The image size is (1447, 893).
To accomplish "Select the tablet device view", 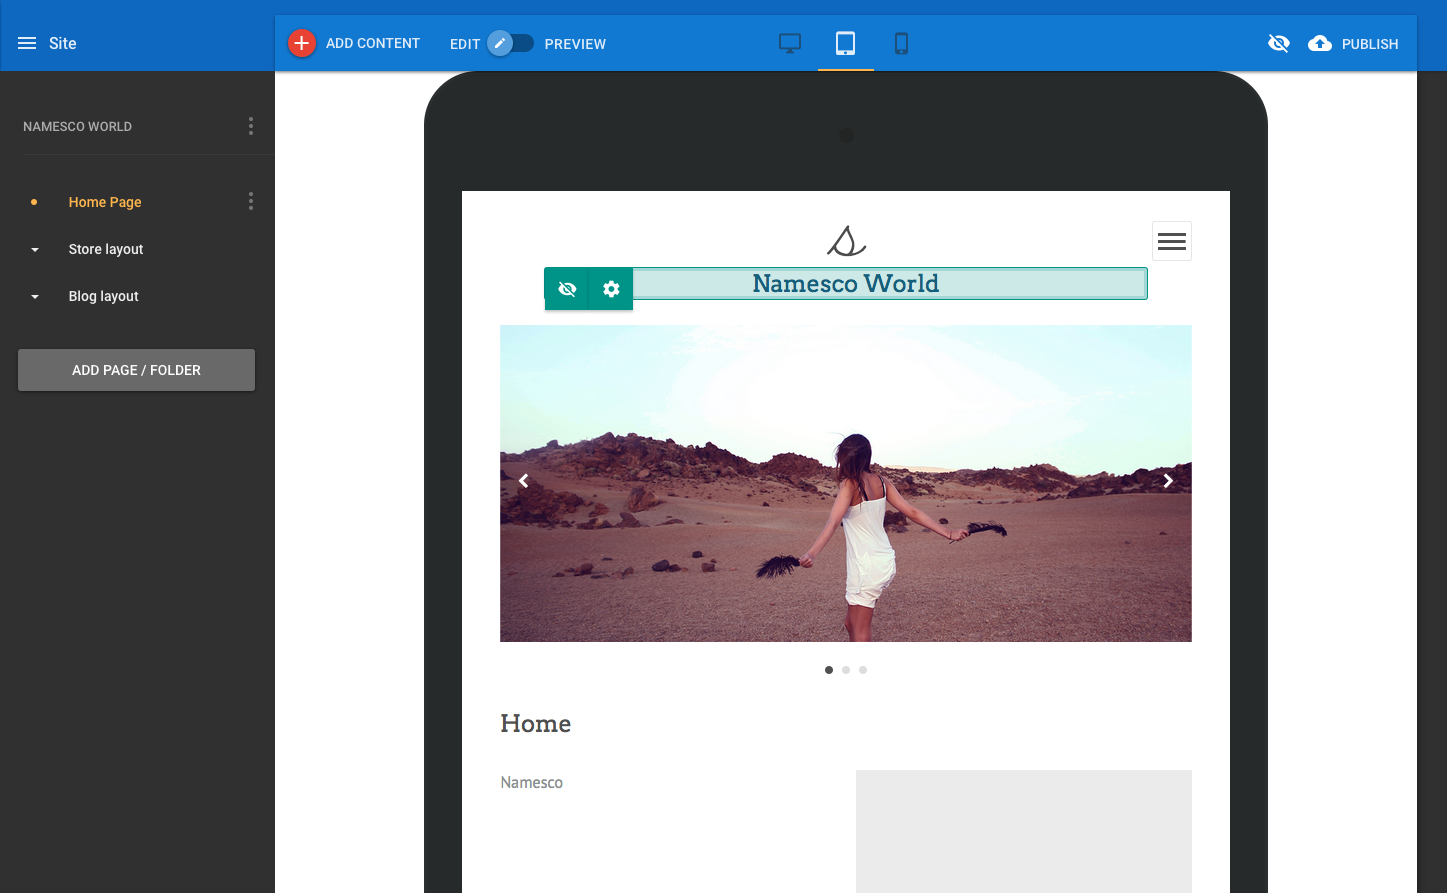I will [846, 43].
